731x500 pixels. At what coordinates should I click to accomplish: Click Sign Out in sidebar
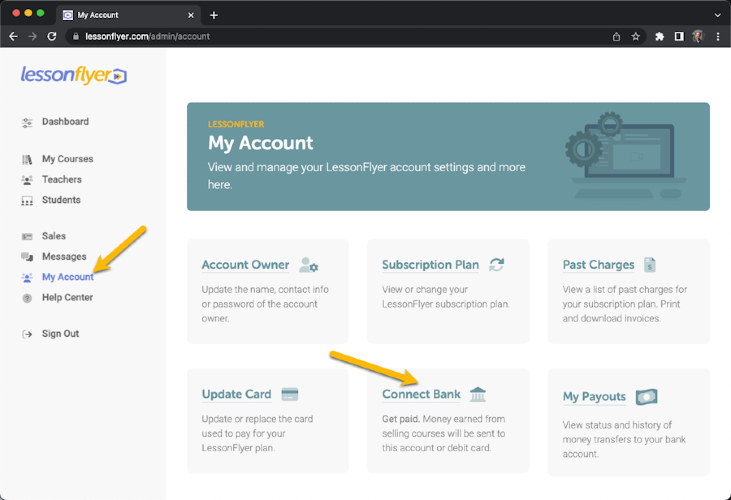60,334
